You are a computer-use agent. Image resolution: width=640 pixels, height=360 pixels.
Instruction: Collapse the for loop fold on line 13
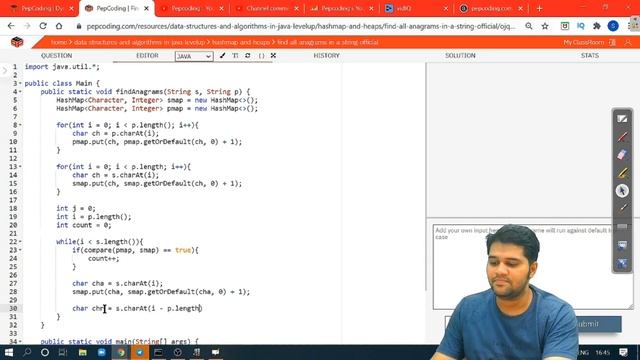coord(20,167)
